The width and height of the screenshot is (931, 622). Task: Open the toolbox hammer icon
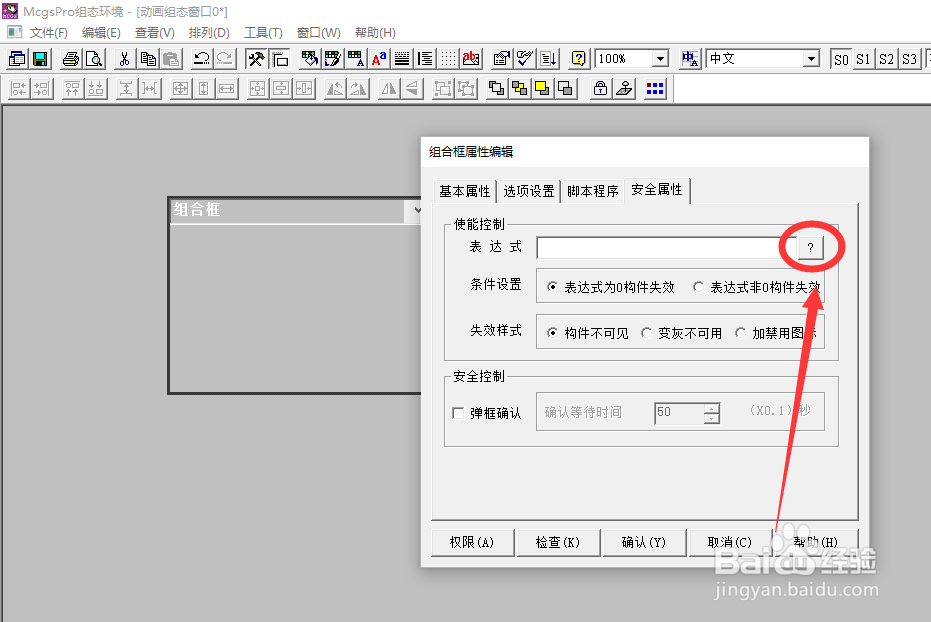click(x=256, y=59)
